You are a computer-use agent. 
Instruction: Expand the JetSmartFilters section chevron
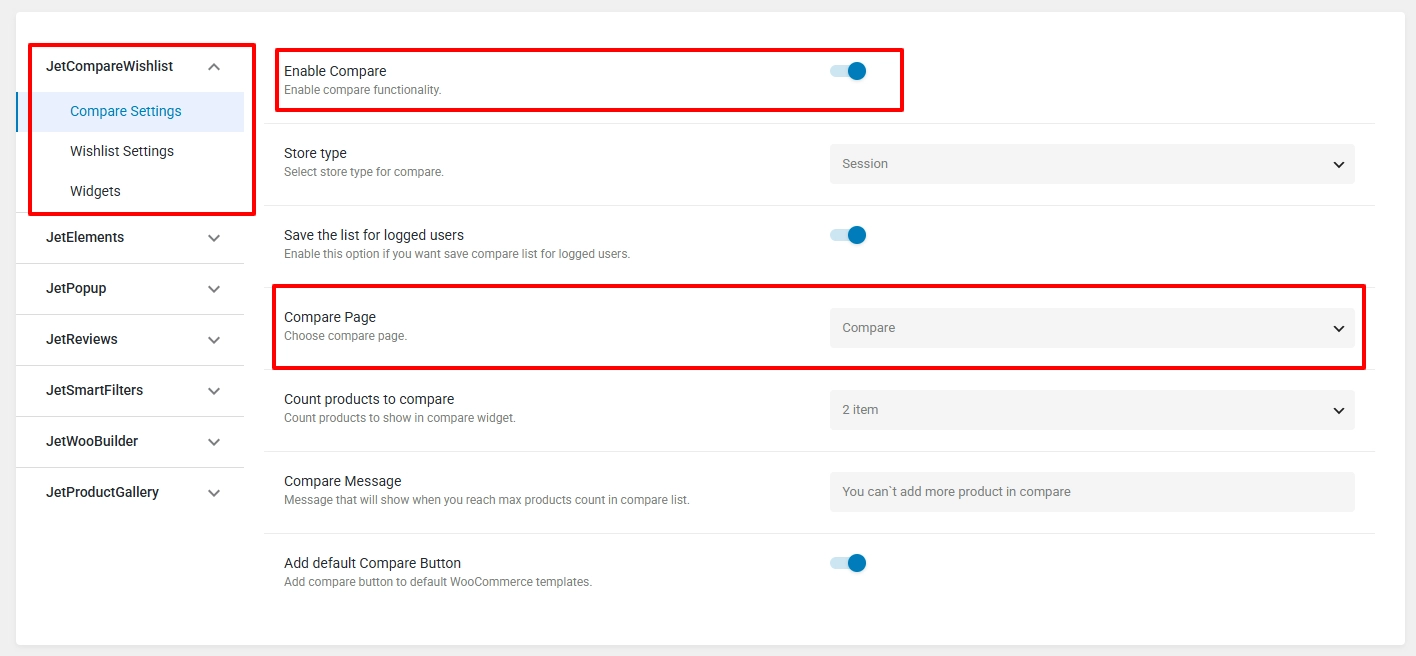tap(213, 391)
